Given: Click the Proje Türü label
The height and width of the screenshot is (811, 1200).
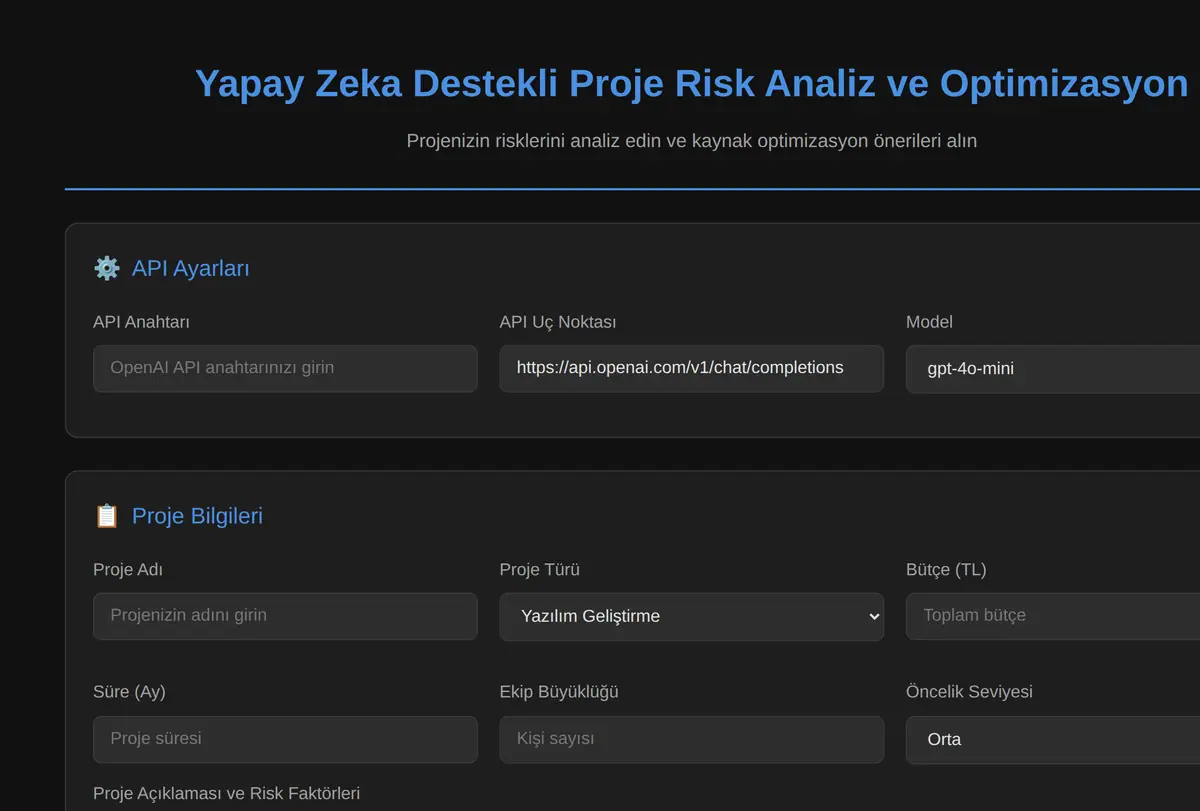Looking at the screenshot, I should click(x=540, y=570).
